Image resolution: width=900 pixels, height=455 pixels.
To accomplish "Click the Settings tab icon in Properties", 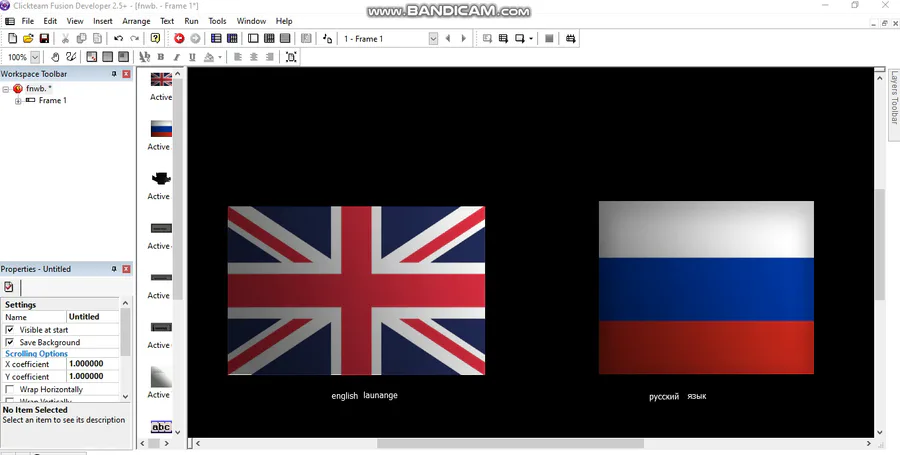I will tap(9, 287).
